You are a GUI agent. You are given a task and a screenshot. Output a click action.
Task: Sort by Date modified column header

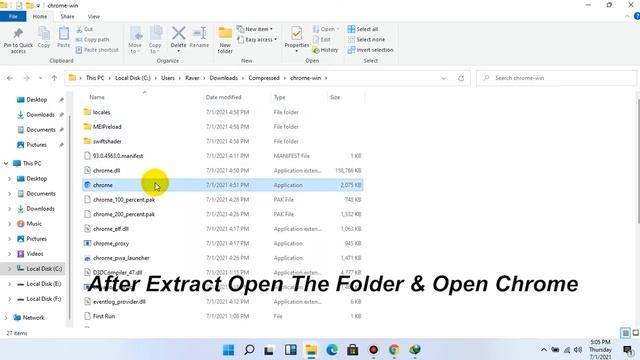(x=224, y=97)
